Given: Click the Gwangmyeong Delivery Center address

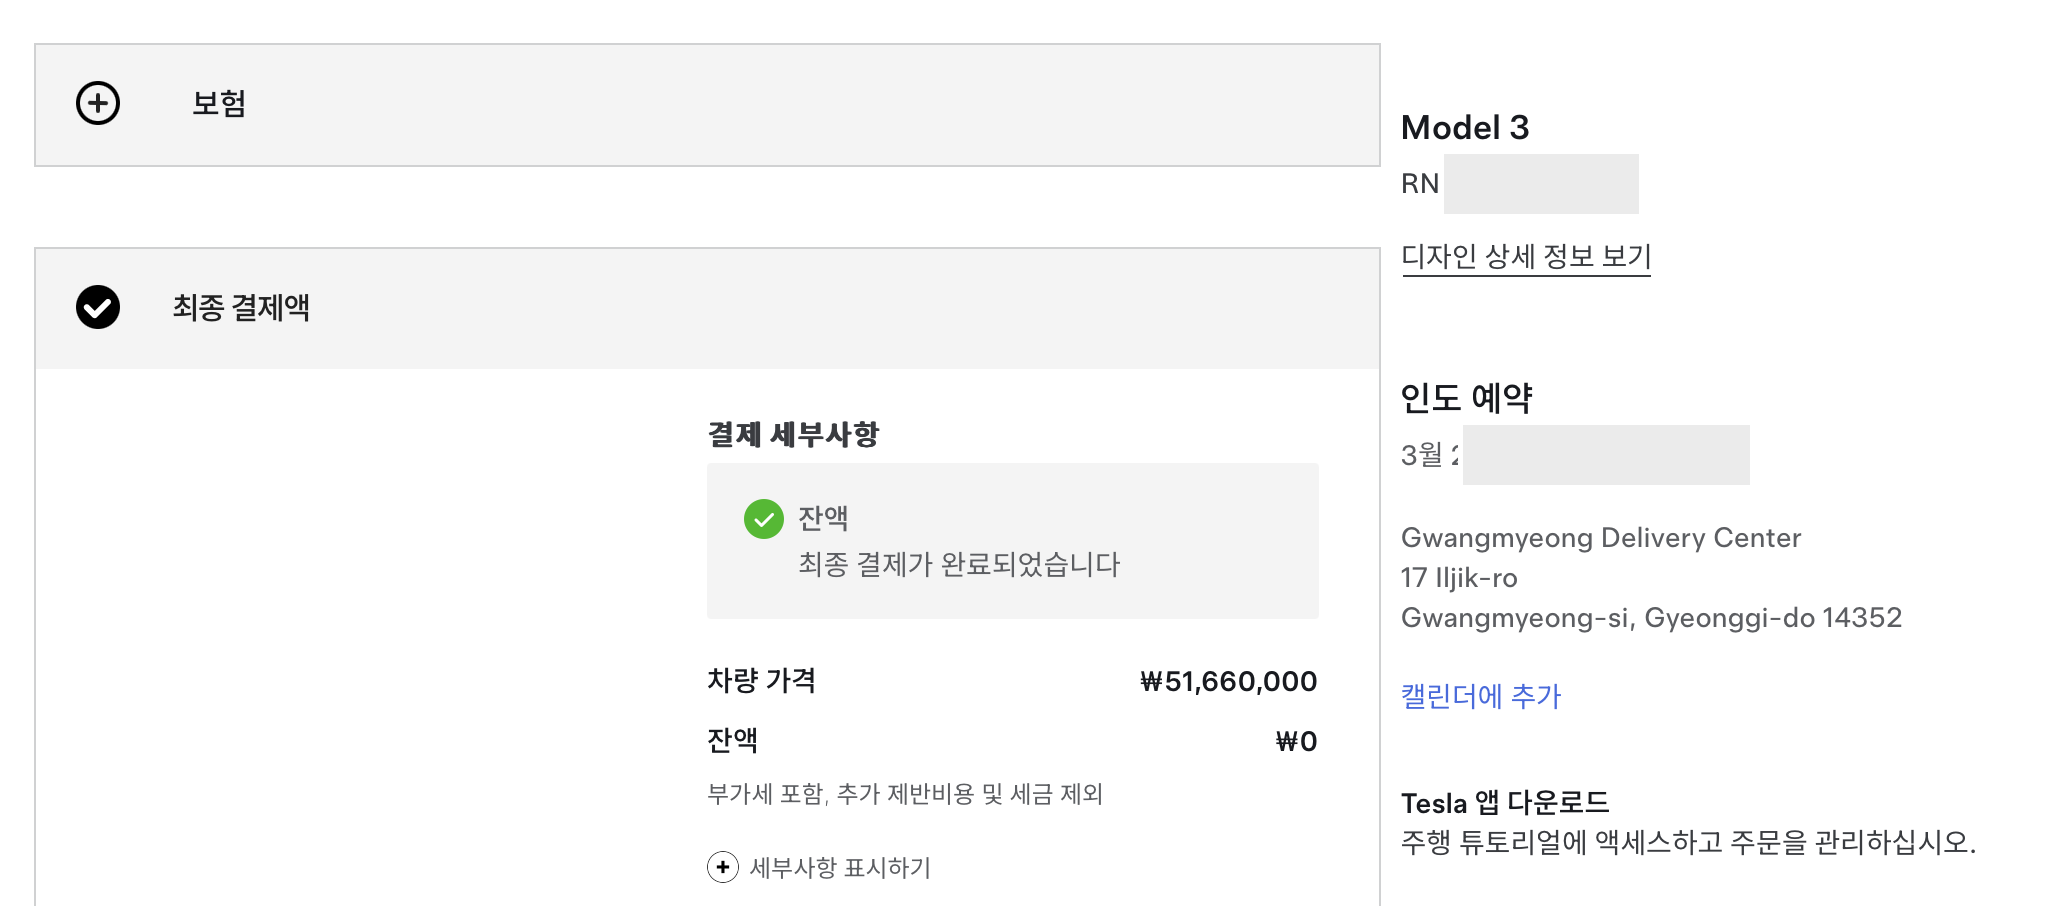Looking at the screenshot, I should click(x=1600, y=538).
